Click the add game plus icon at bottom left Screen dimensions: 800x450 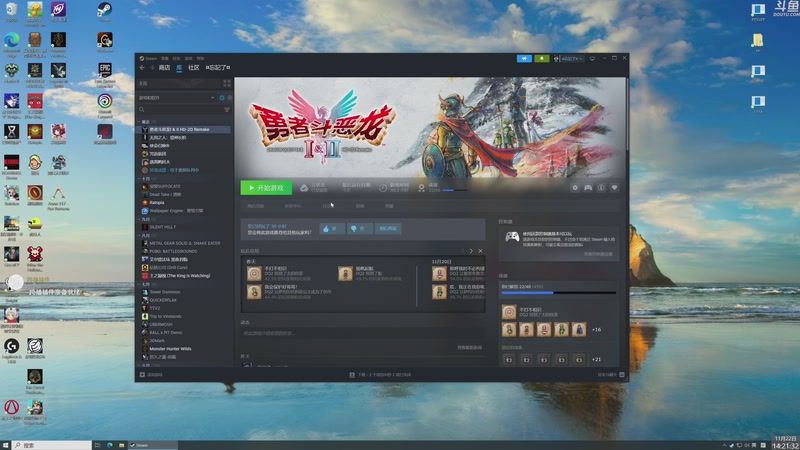[x=142, y=374]
